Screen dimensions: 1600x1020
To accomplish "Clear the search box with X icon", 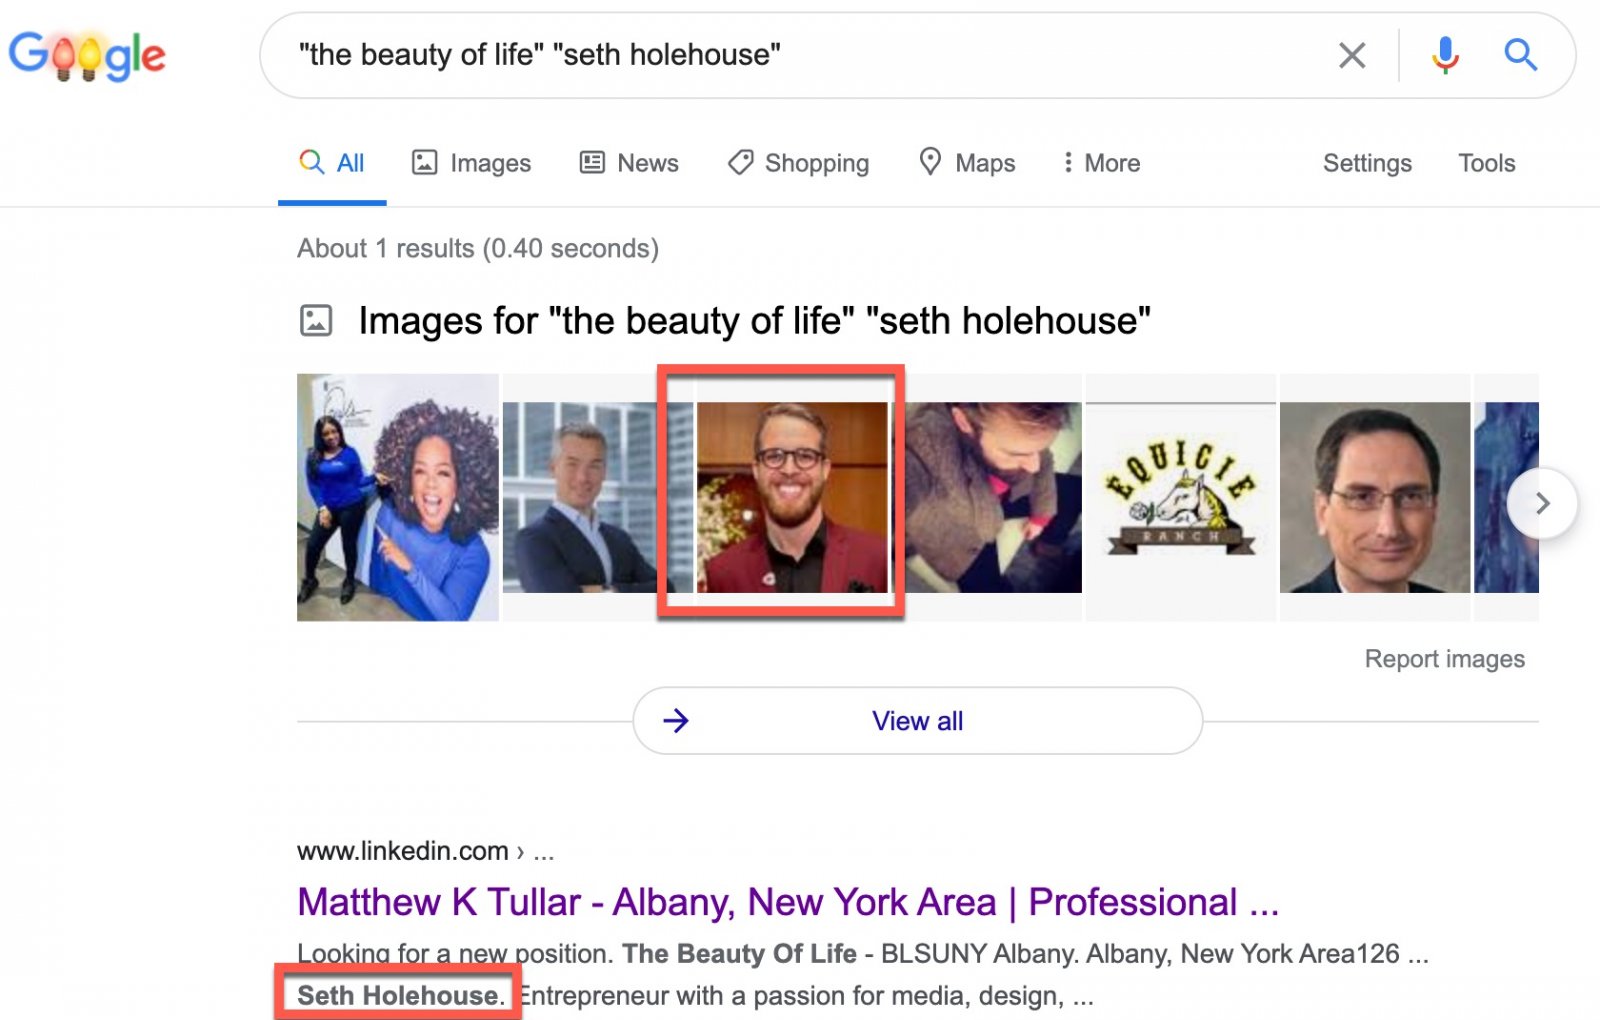I will pyautogui.click(x=1352, y=55).
